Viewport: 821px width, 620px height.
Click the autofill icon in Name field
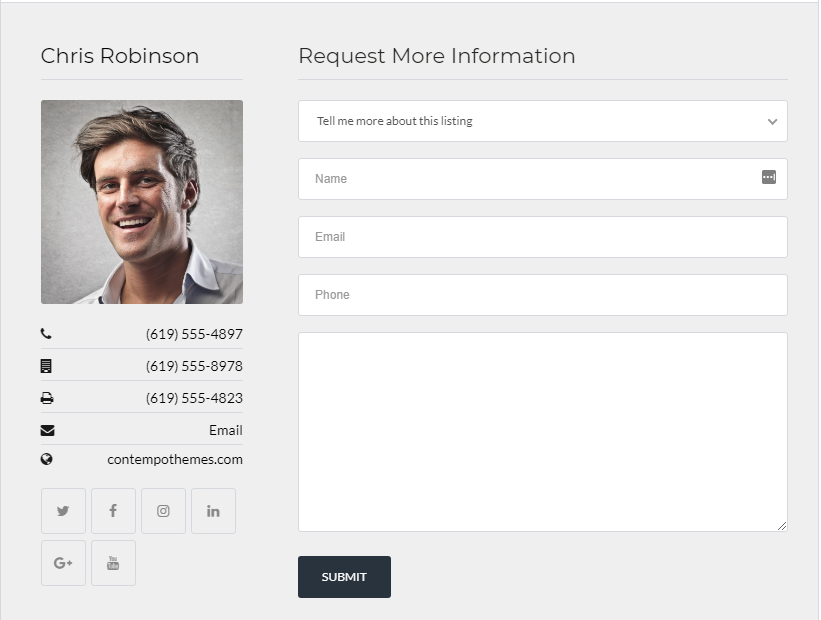point(768,177)
